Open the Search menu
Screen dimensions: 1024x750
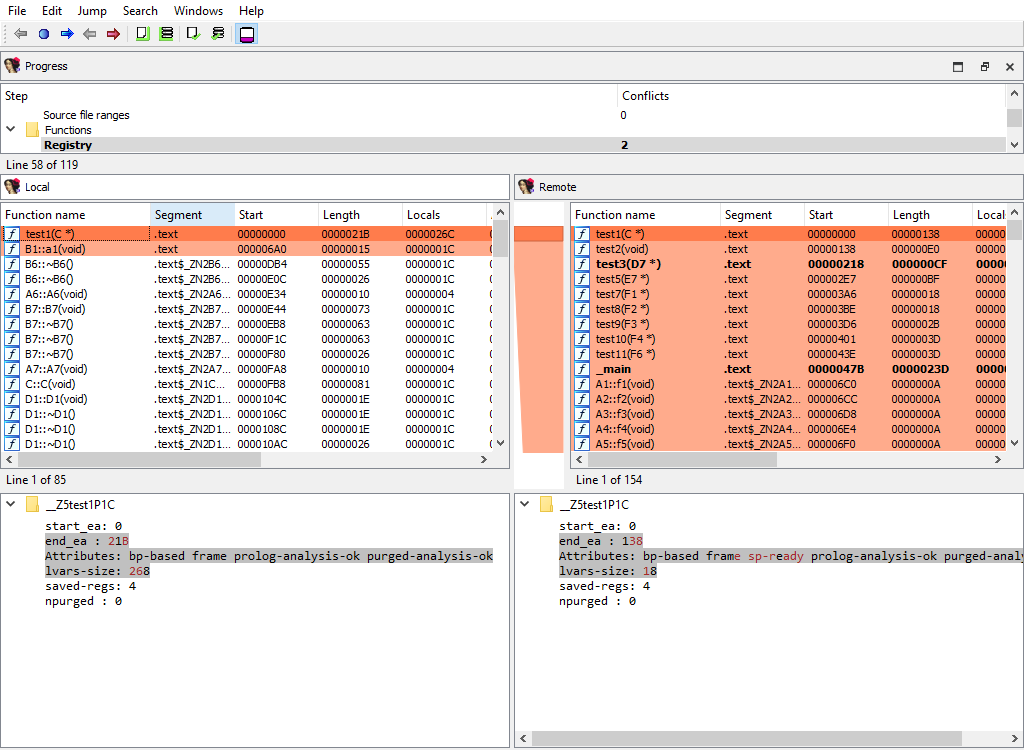pyautogui.click(x=140, y=11)
